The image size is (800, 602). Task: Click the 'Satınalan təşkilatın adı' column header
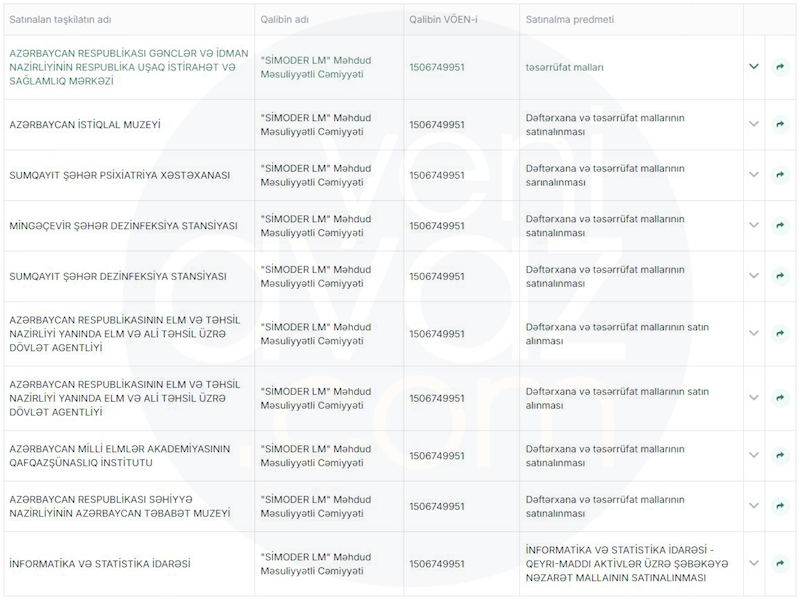pyautogui.click(x=60, y=19)
